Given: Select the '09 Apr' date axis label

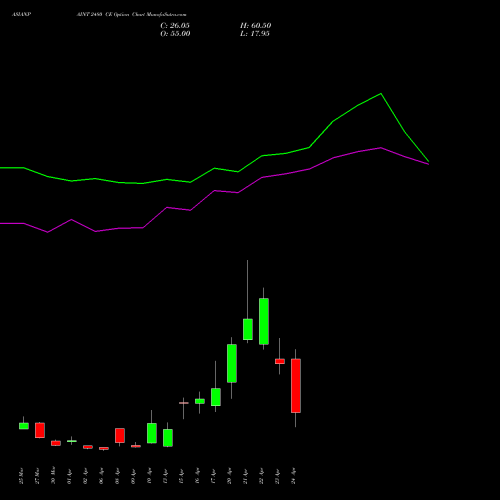Looking at the screenshot, I should click(133, 476).
